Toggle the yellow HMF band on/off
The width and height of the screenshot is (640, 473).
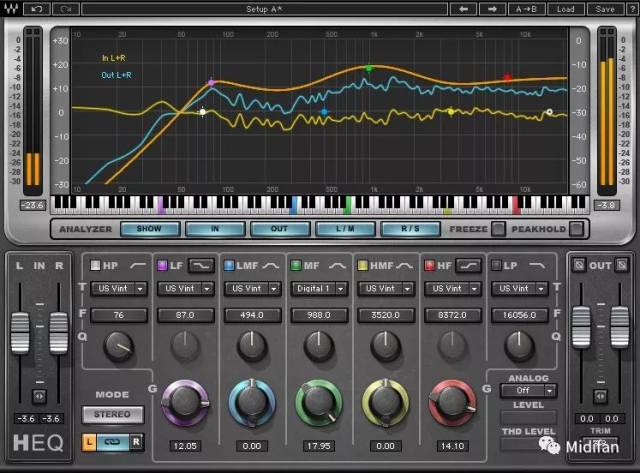pyautogui.click(x=362, y=266)
